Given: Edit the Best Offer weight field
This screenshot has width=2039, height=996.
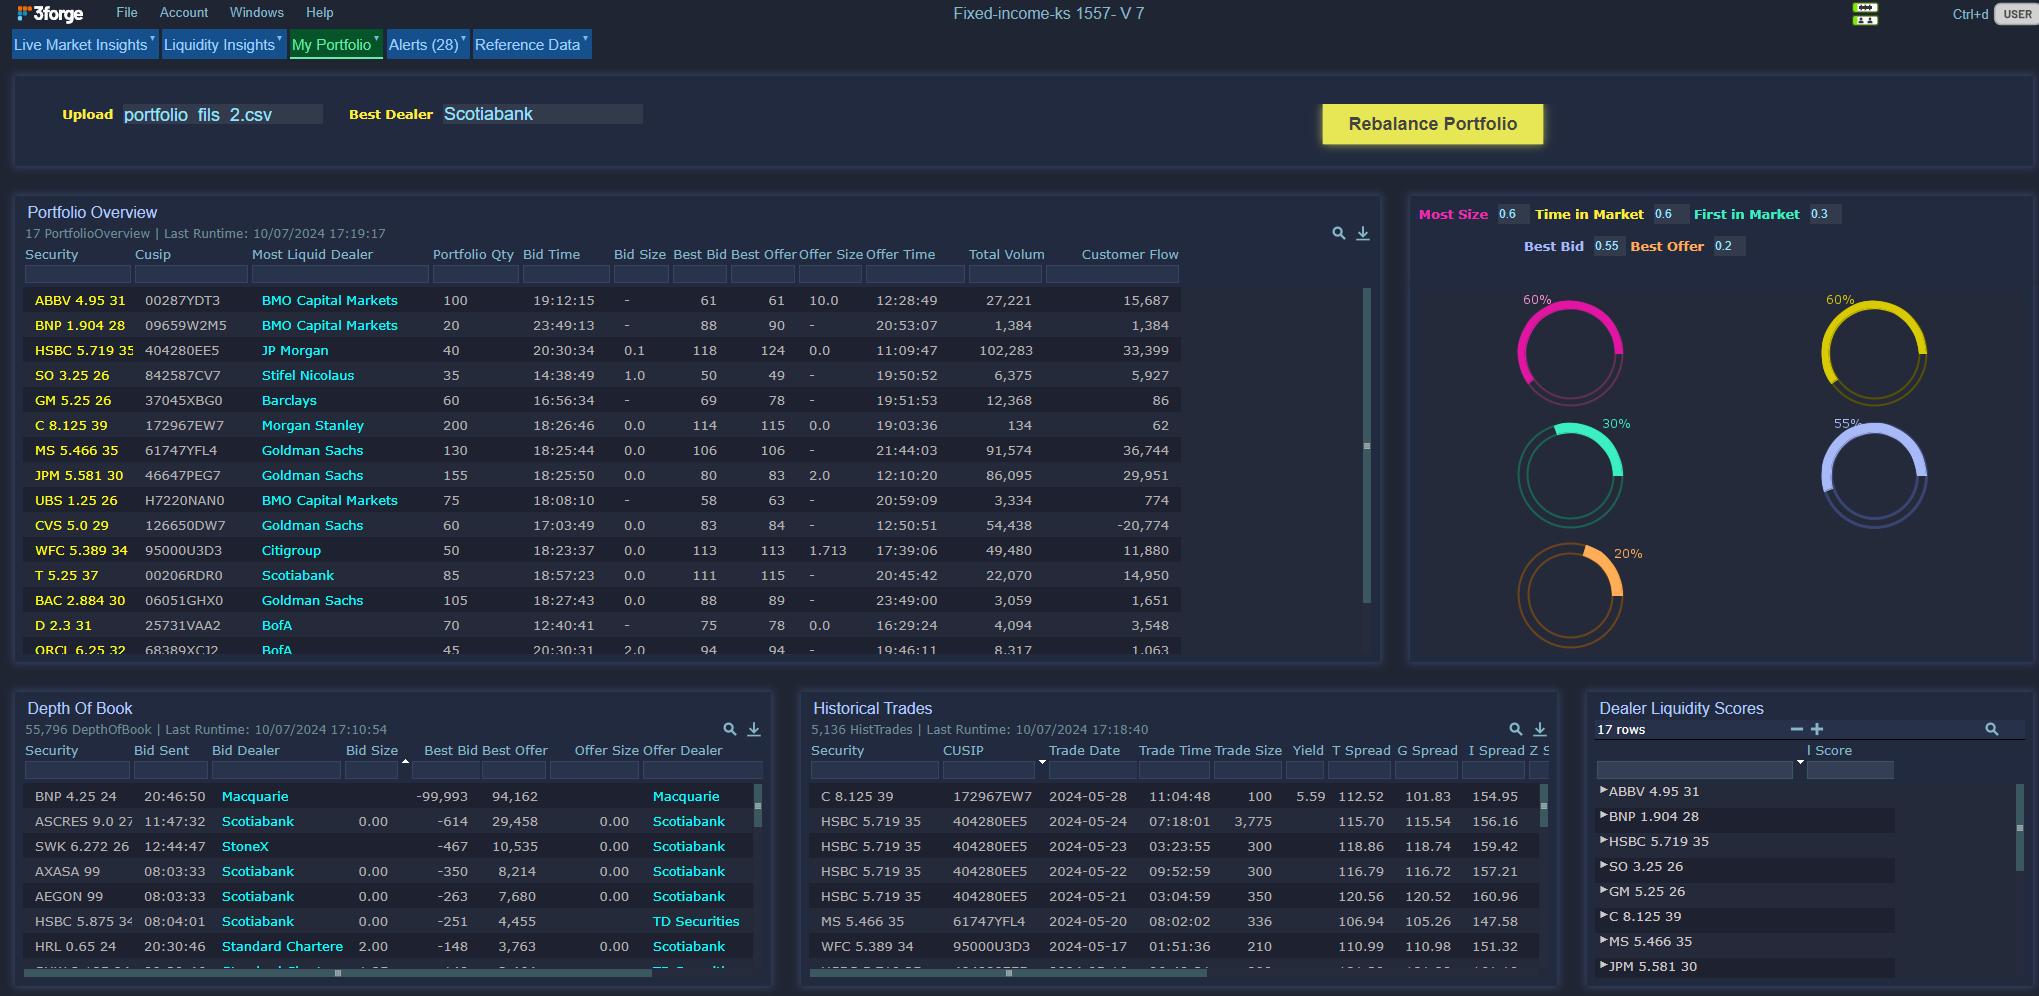Looking at the screenshot, I should pos(1728,246).
